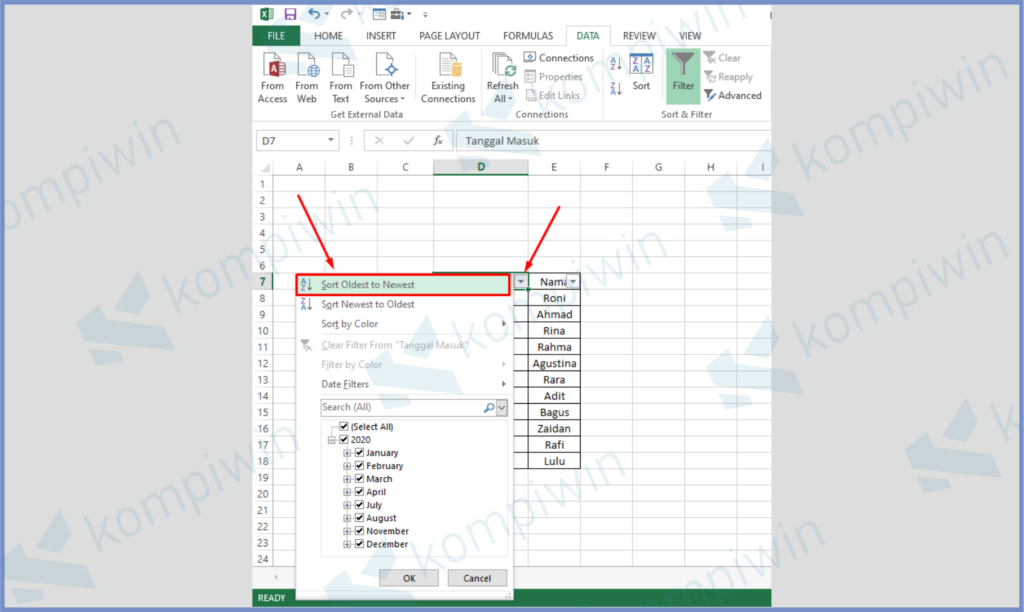Click the Save icon in quick access toolbar
Image resolution: width=1024 pixels, height=612 pixels.
tap(290, 14)
